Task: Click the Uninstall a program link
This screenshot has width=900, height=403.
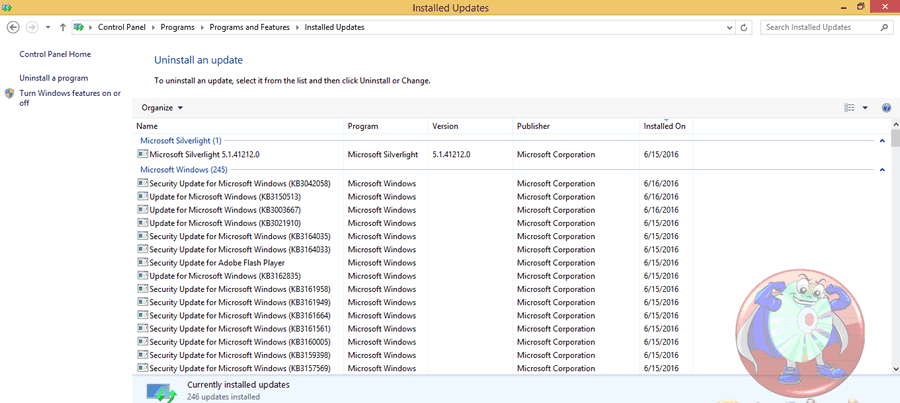Action: (53, 78)
